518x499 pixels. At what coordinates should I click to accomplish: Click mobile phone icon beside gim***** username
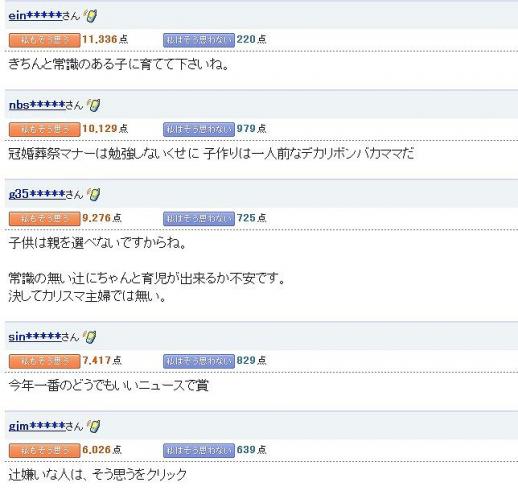click(x=93, y=426)
